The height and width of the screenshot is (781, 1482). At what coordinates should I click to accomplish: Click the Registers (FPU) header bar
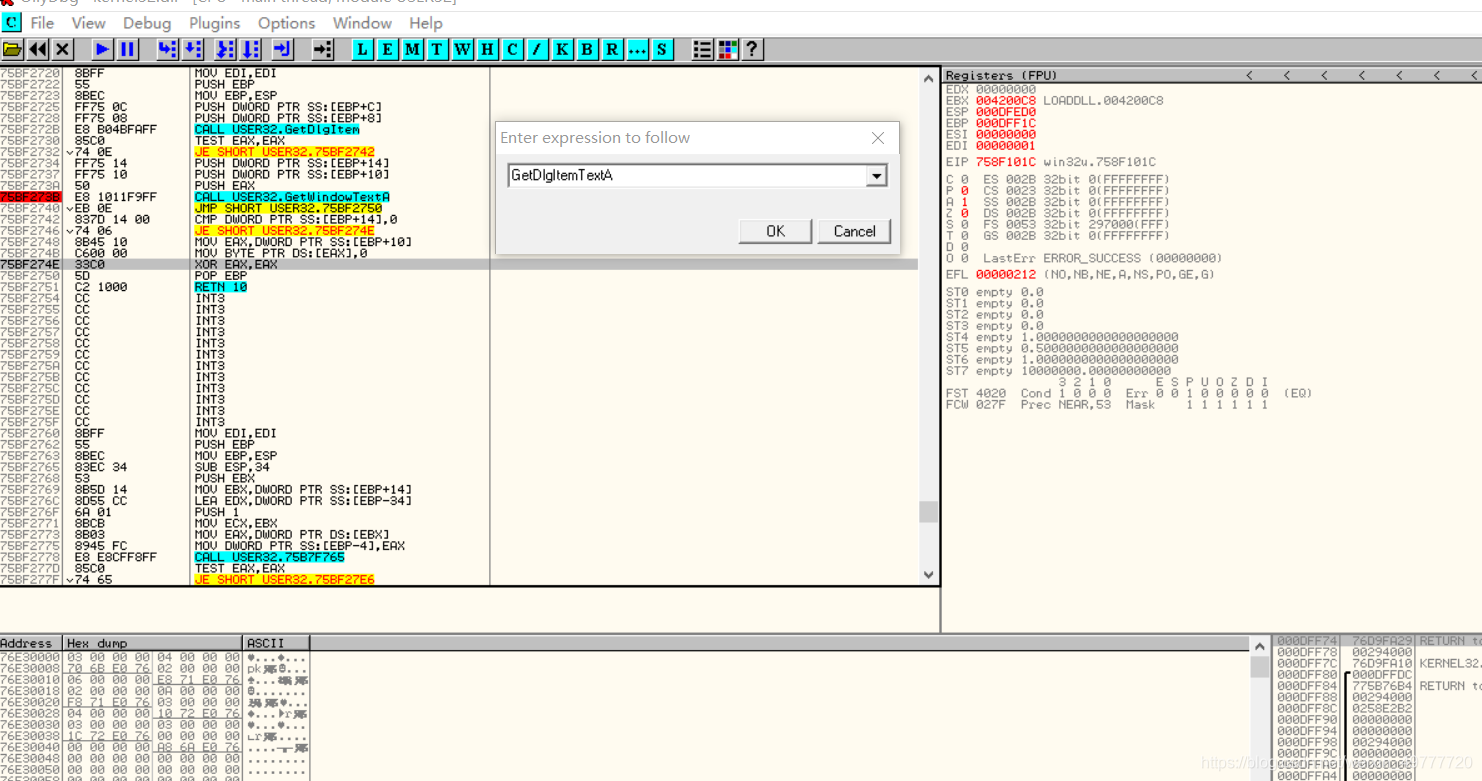(x=1212, y=75)
